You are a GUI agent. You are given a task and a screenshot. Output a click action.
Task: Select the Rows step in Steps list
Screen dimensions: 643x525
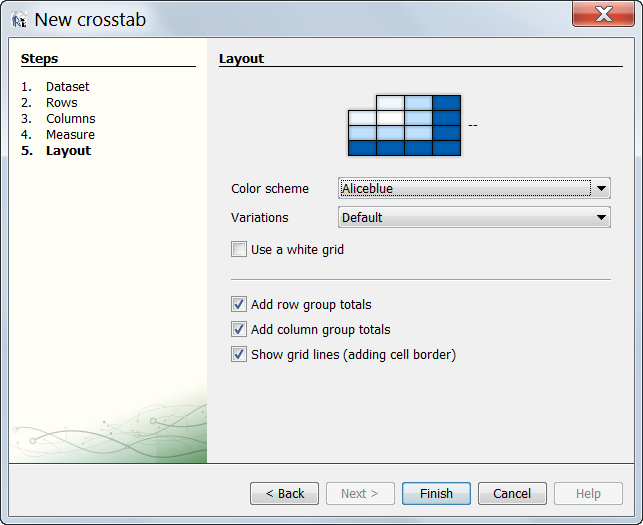coord(62,103)
